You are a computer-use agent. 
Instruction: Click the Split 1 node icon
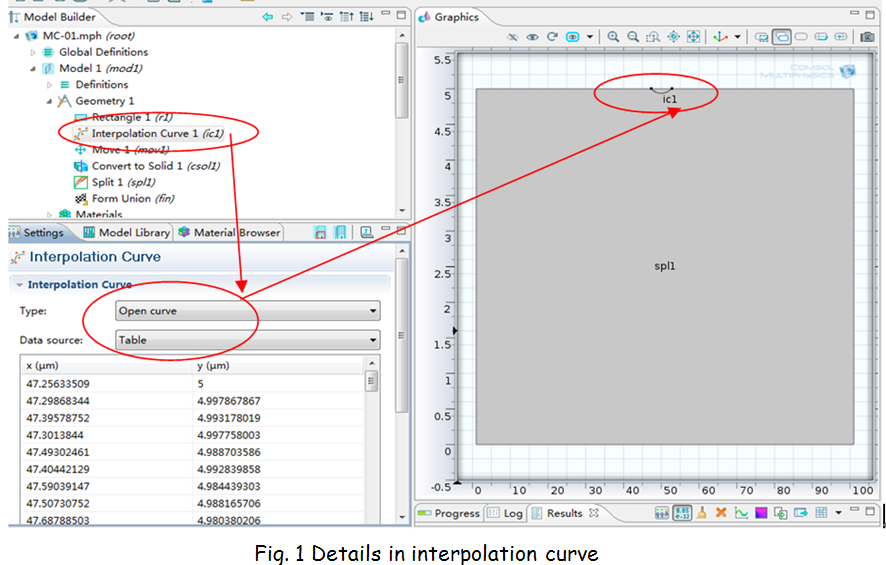coord(81,182)
